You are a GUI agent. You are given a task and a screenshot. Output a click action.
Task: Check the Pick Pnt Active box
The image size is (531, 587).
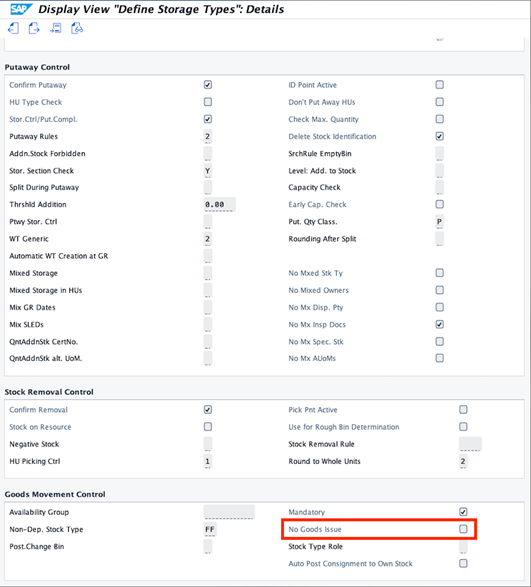point(463,410)
